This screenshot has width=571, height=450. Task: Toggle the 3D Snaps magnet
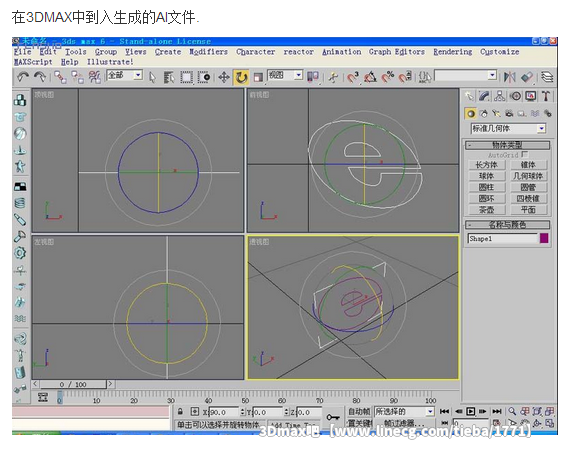[x=353, y=77]
